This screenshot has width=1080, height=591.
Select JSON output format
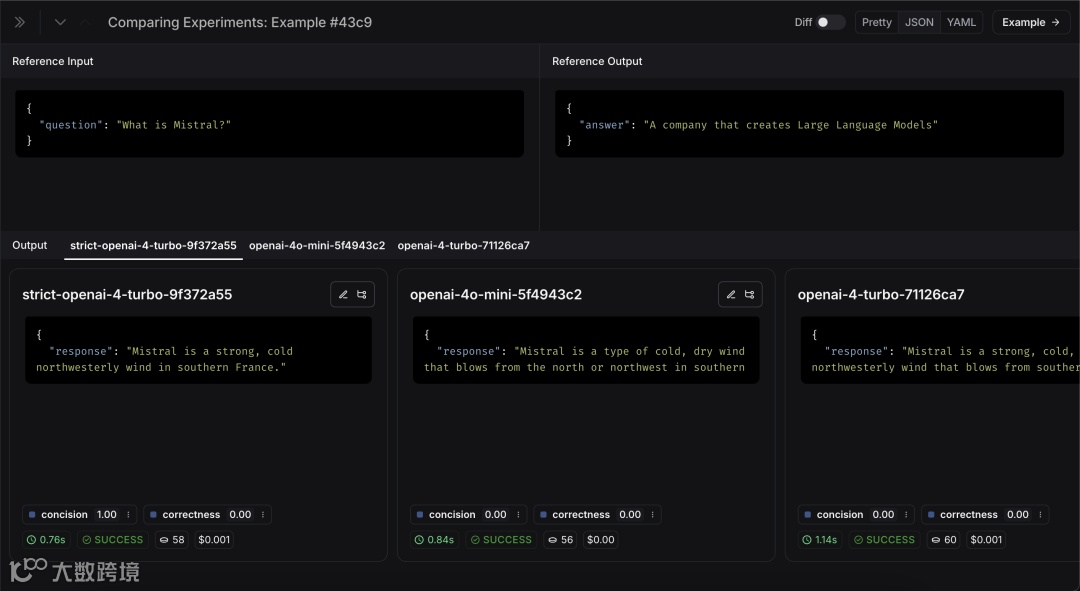[x=919, y=22]
